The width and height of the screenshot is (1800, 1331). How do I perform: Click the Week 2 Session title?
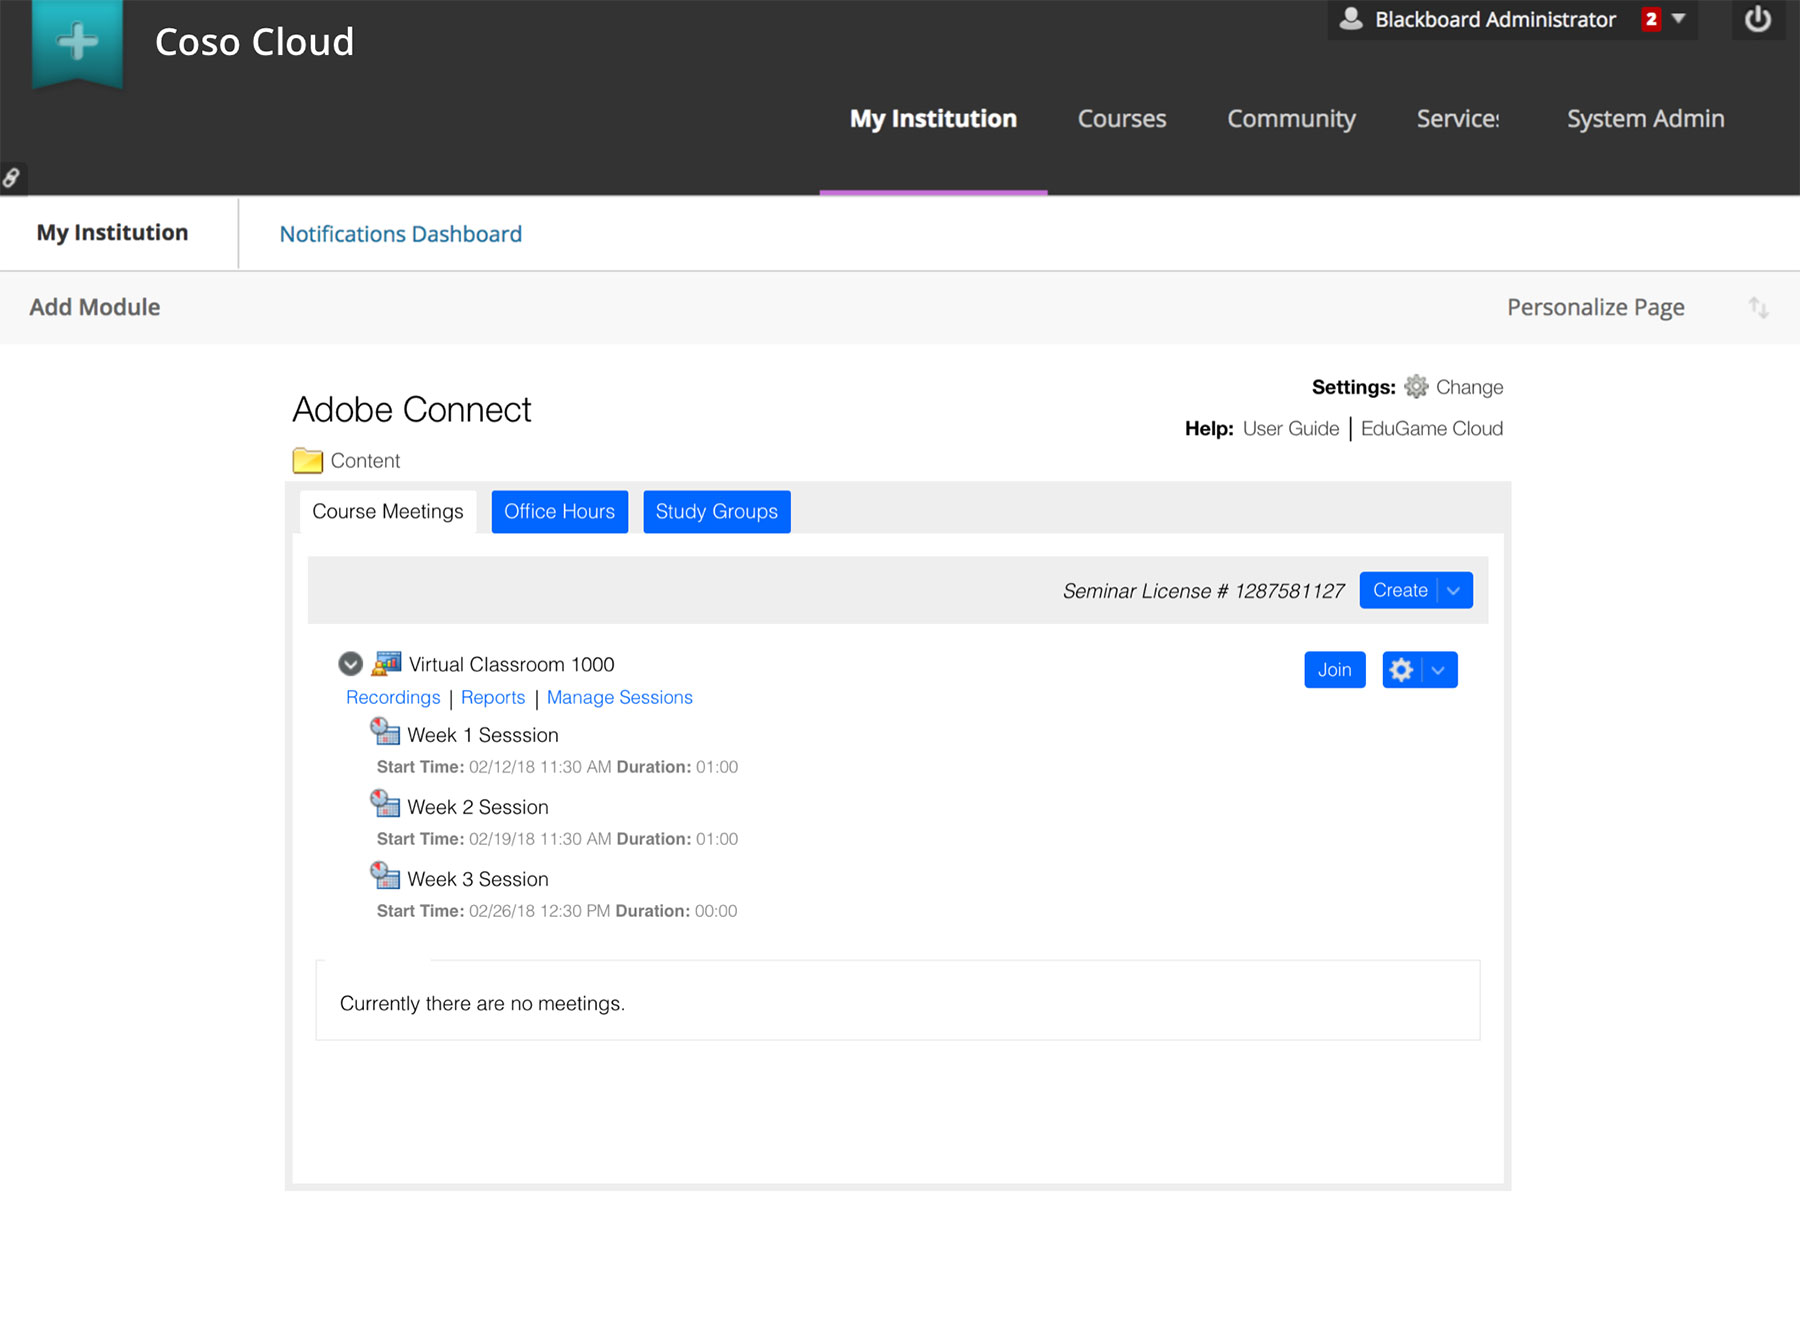tap(478, 807)
